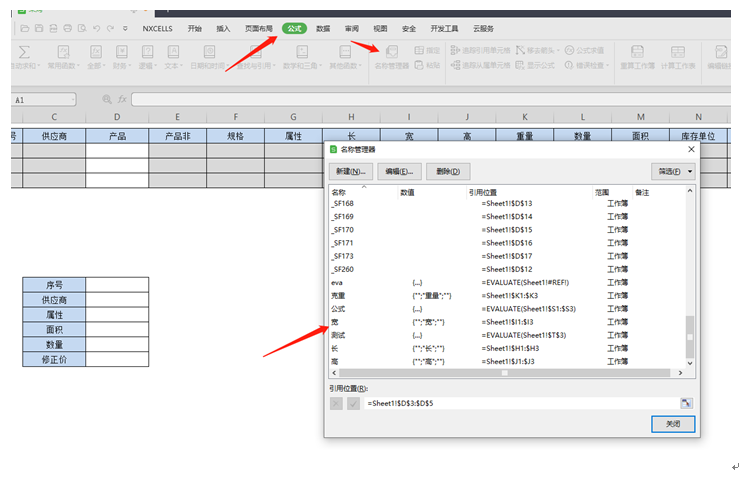Image resolution: width=754 pixels, height=482 pixels.
Task: Click the reference field containing =Sheet1!$D$3:$D$5
Action: [520, 402]
